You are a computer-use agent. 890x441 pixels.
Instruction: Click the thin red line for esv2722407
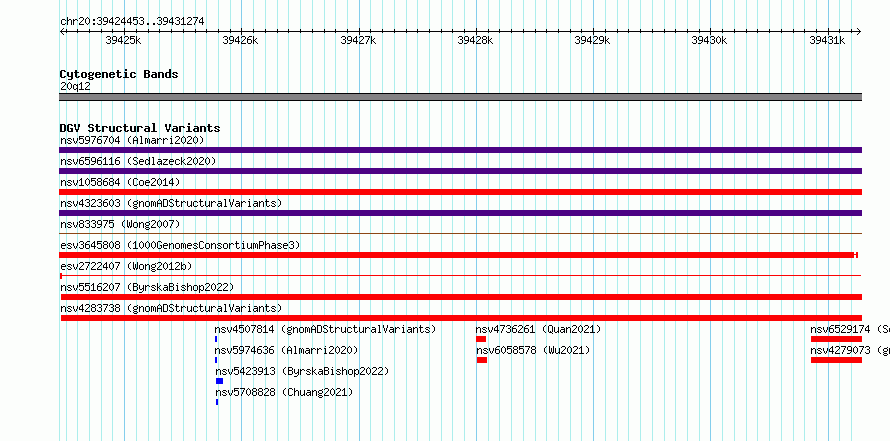(x=460, y=276)
